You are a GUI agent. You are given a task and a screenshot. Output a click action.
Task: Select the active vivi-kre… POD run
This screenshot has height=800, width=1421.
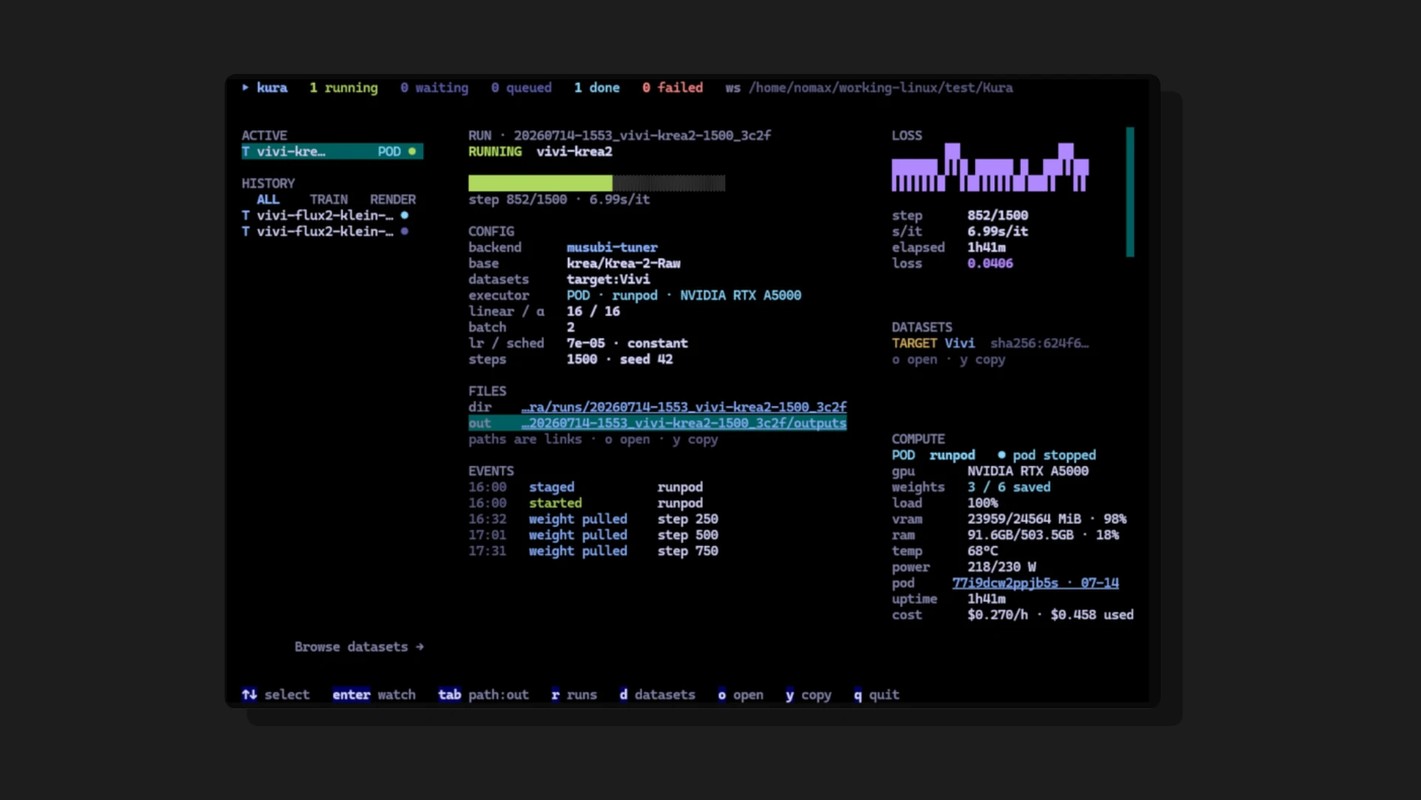332,152
